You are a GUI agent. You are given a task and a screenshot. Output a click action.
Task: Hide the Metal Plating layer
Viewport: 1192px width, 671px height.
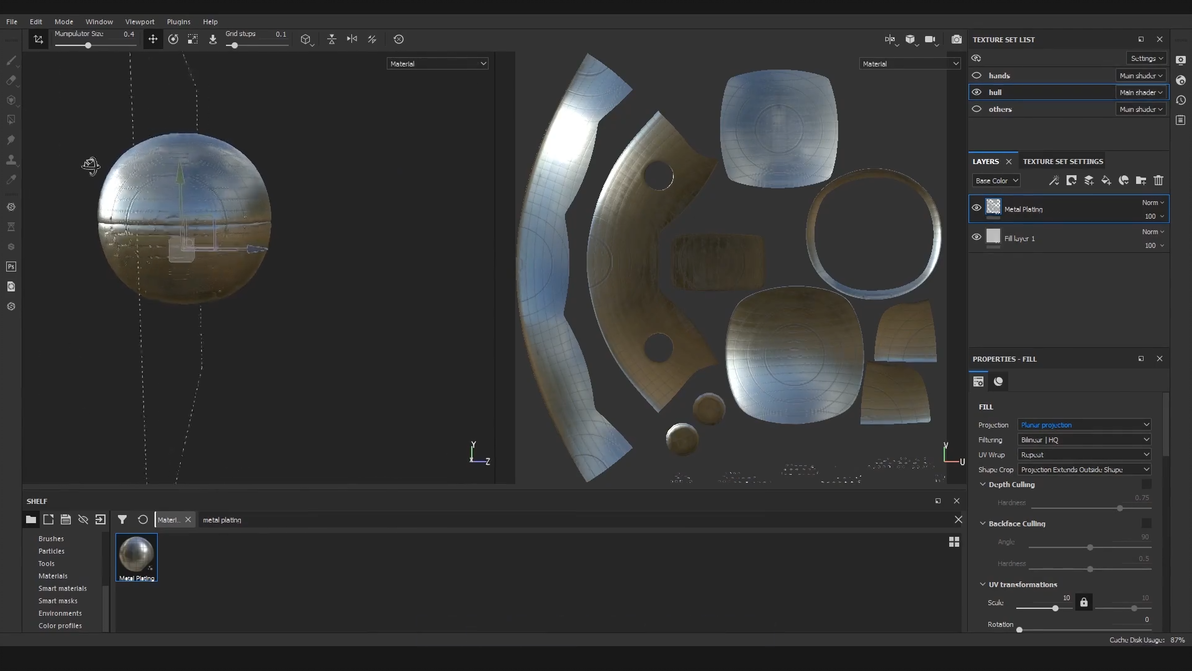[x=977, y=208]
